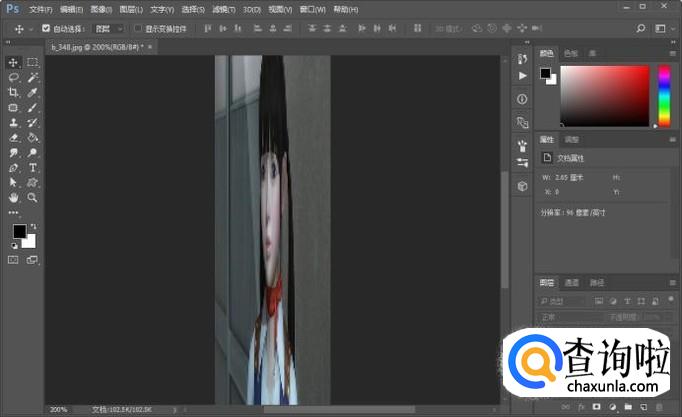The width and height of the screenshot is (682, 417).
Task: Open the 3D cube panel icon
Action: [x=522, y=187]
